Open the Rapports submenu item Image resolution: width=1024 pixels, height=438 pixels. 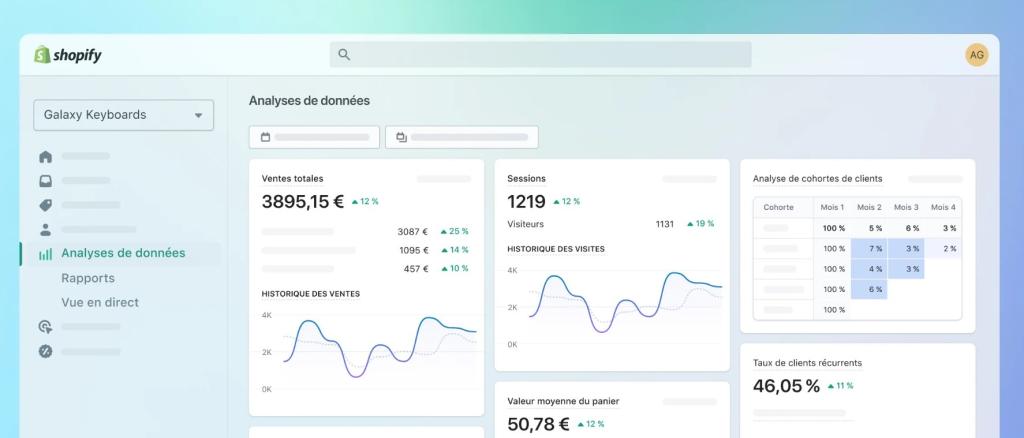88,278
